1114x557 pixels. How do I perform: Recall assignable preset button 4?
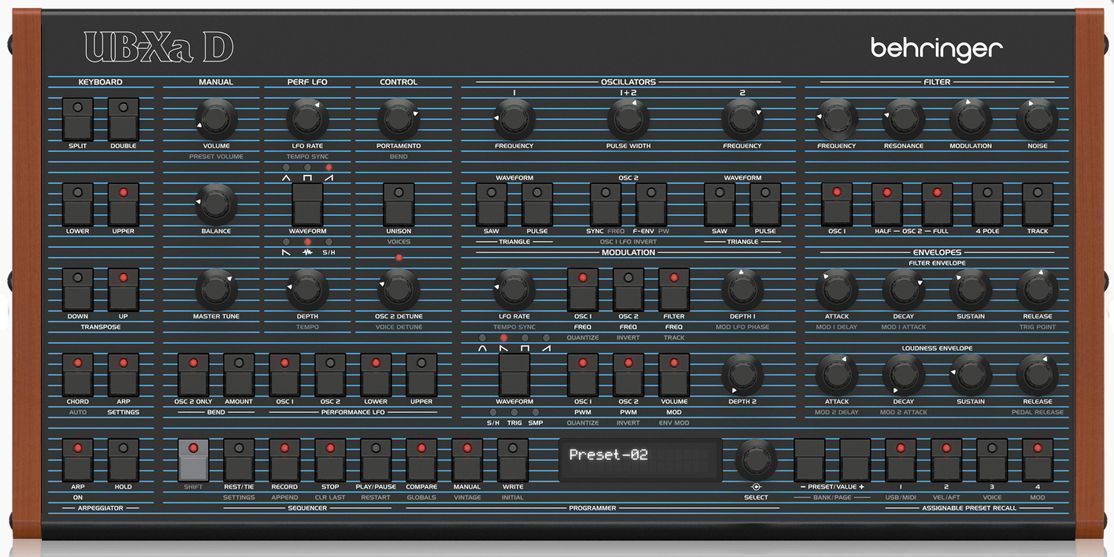[x=1037, y=460]
